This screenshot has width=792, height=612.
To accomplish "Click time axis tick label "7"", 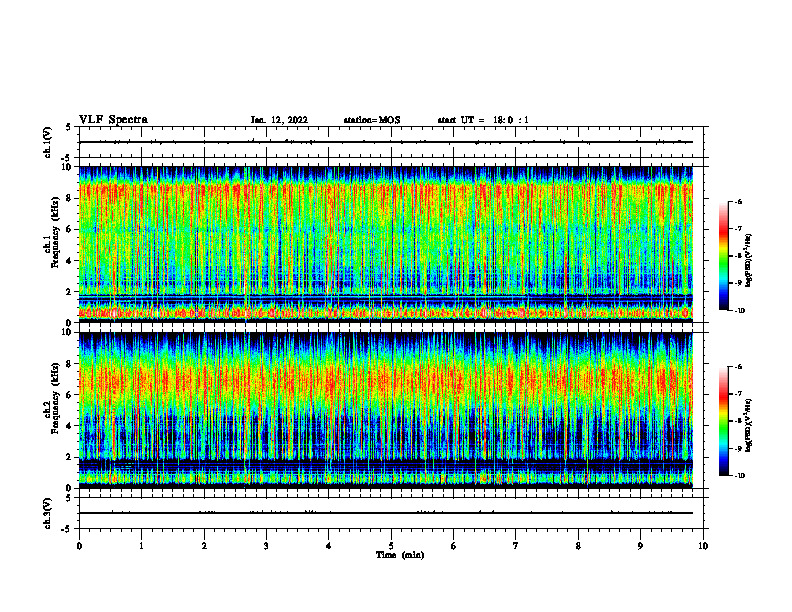I will 516,546.
